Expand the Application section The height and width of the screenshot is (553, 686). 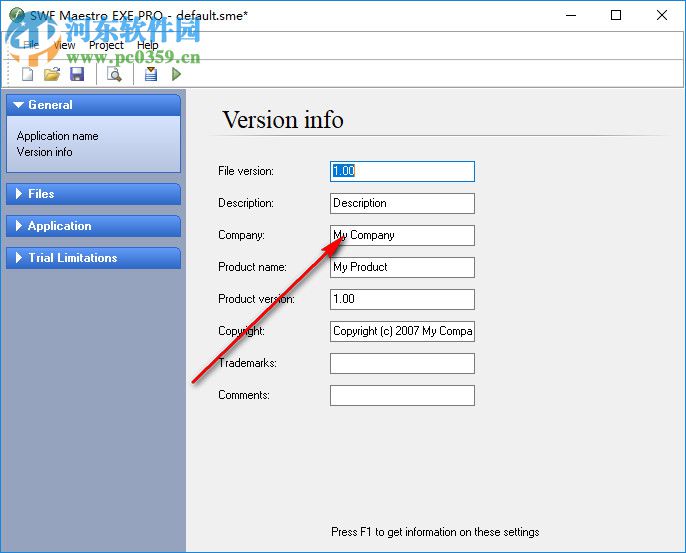pos(93,226)
